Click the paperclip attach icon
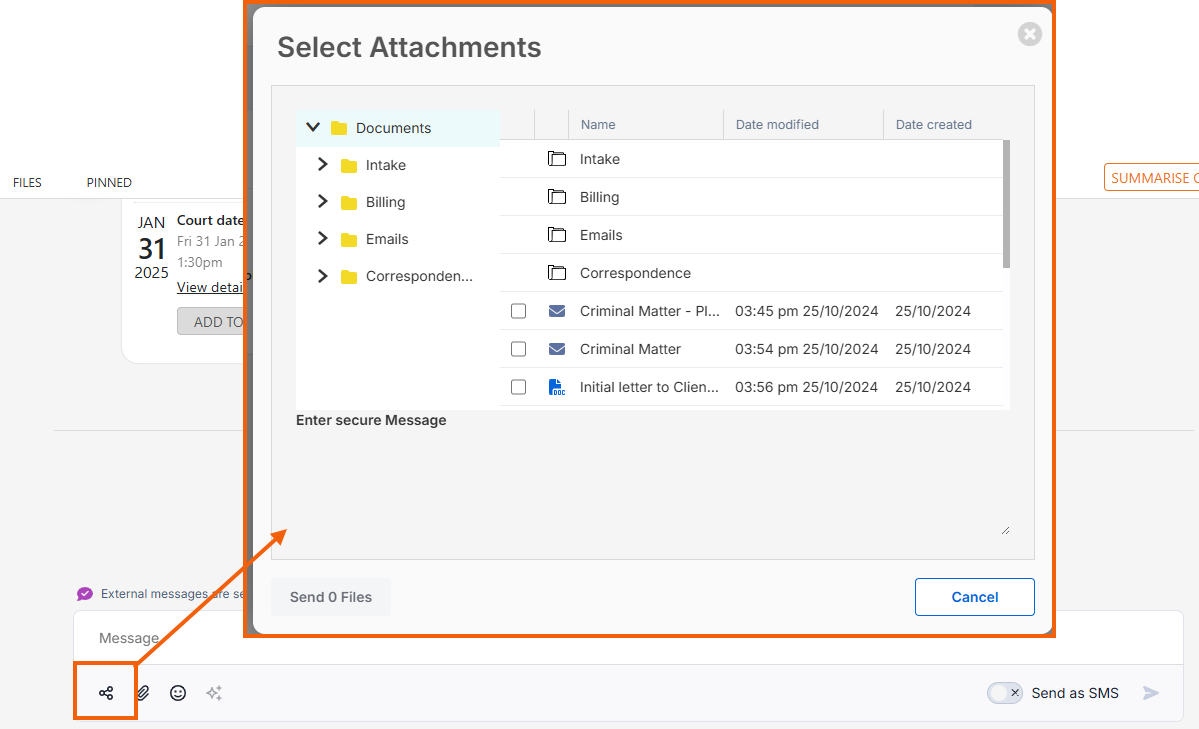Viewport: 1199px width, 729px height. [x=144, y=693]
